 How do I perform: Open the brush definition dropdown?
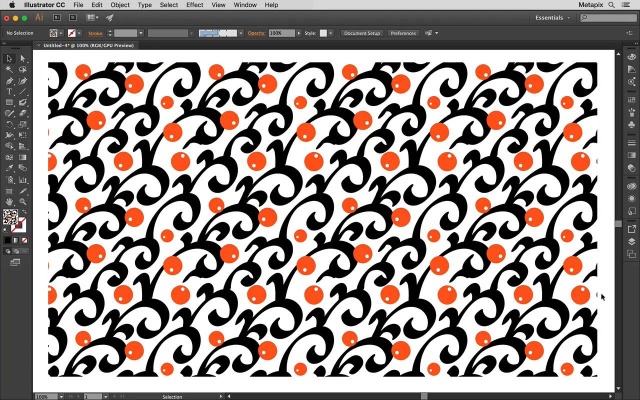point(241,33)
